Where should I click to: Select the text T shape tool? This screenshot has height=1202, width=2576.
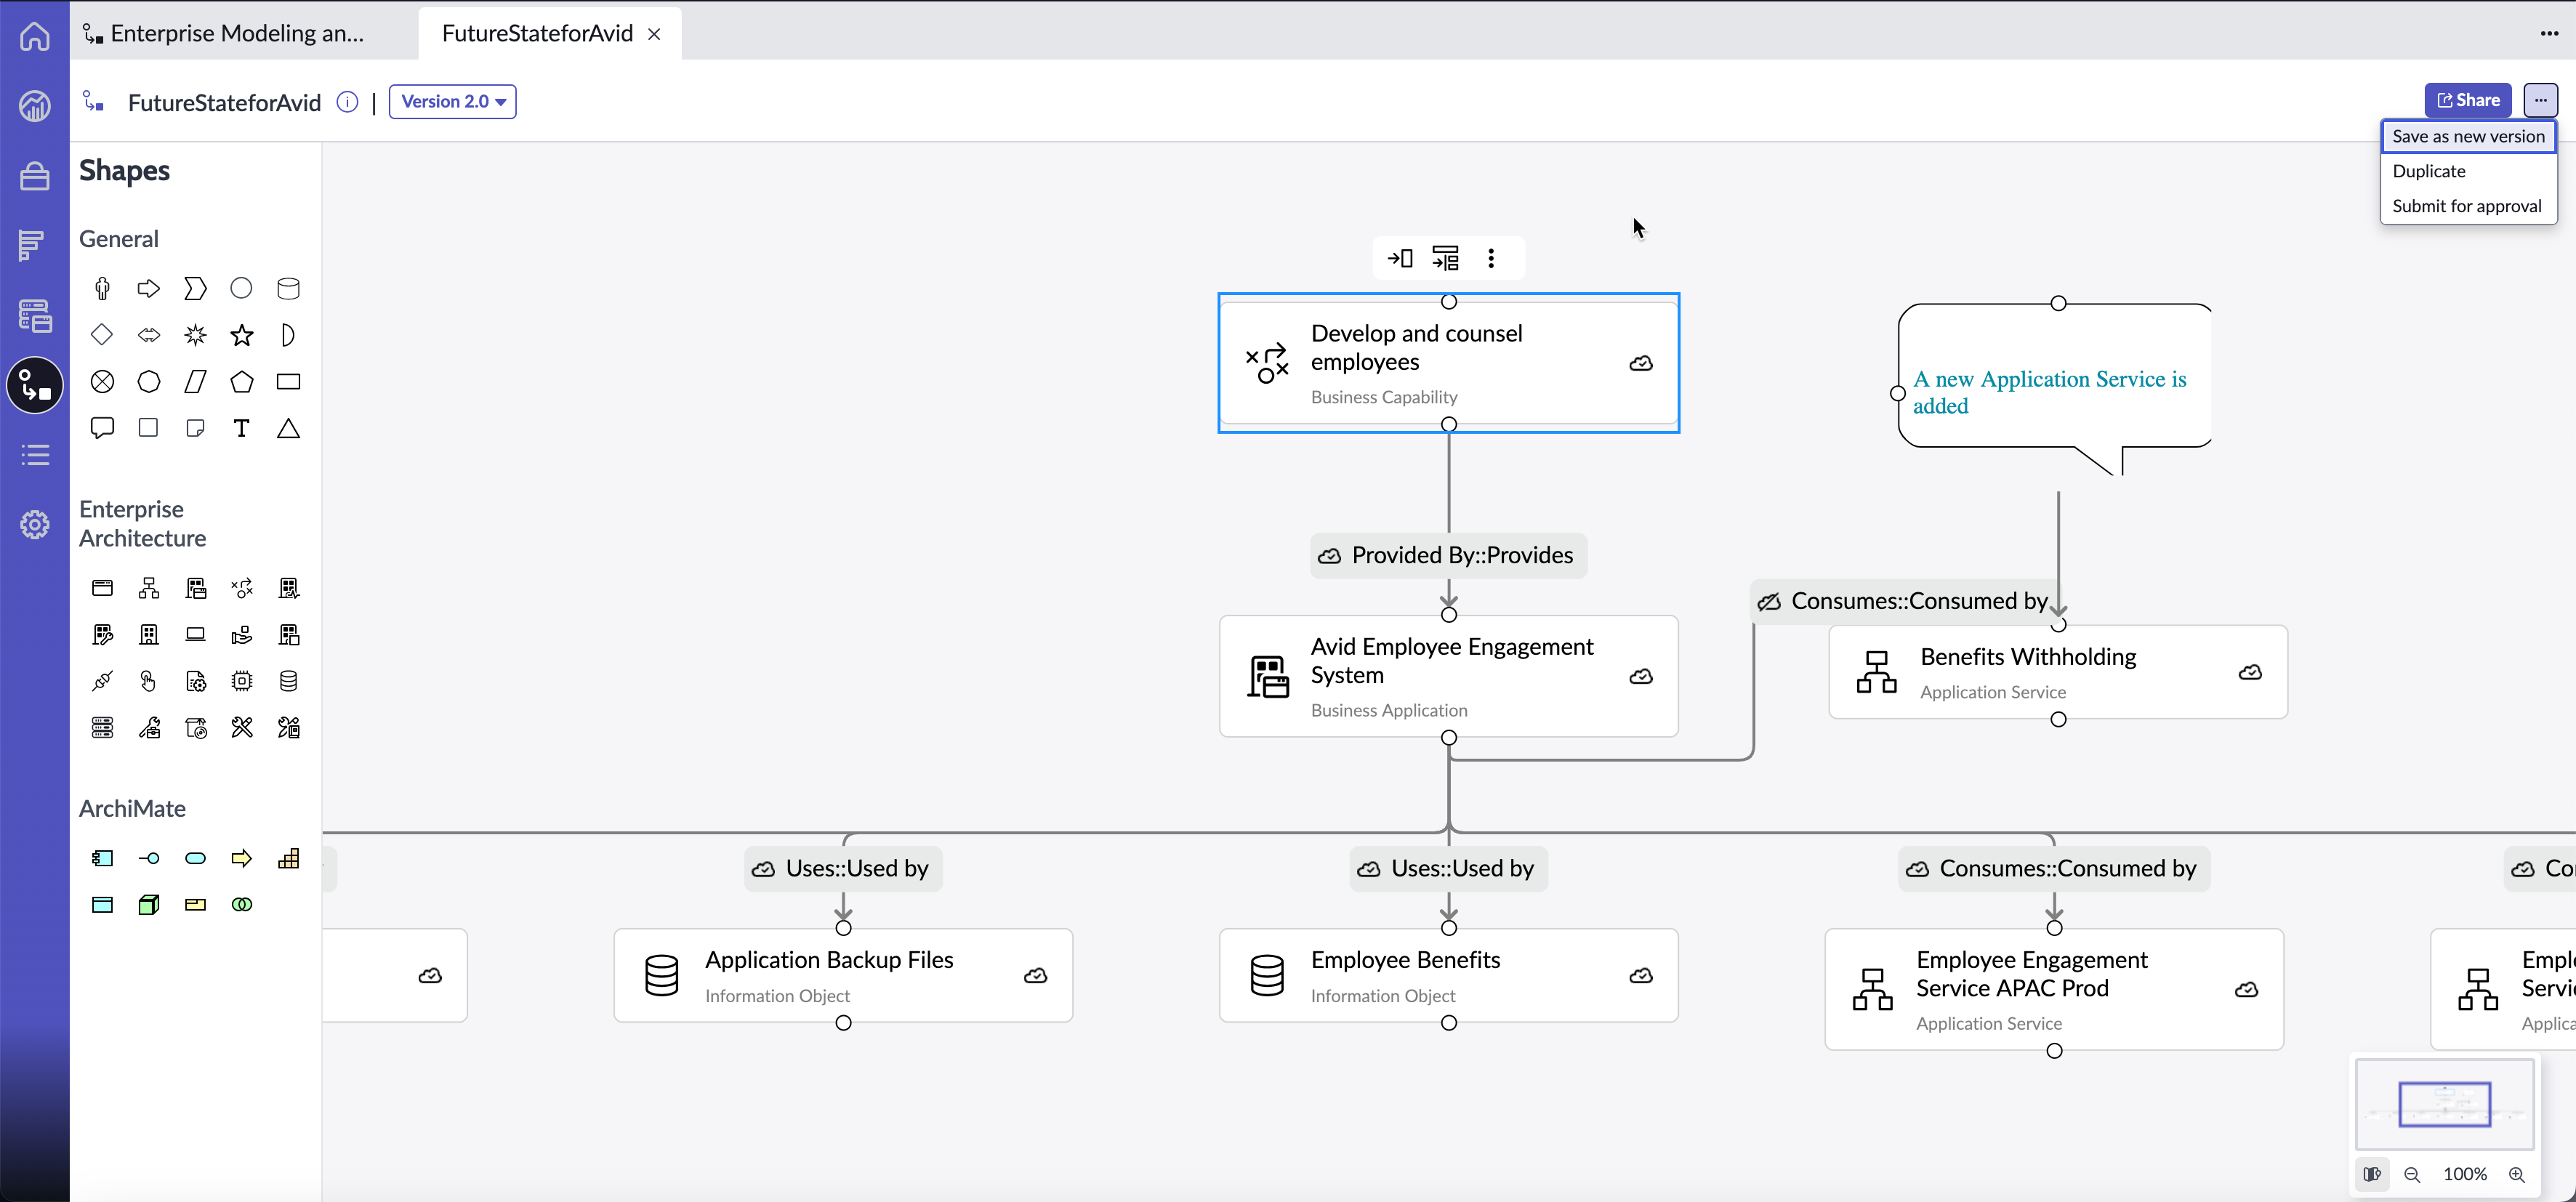pos(242,428)
